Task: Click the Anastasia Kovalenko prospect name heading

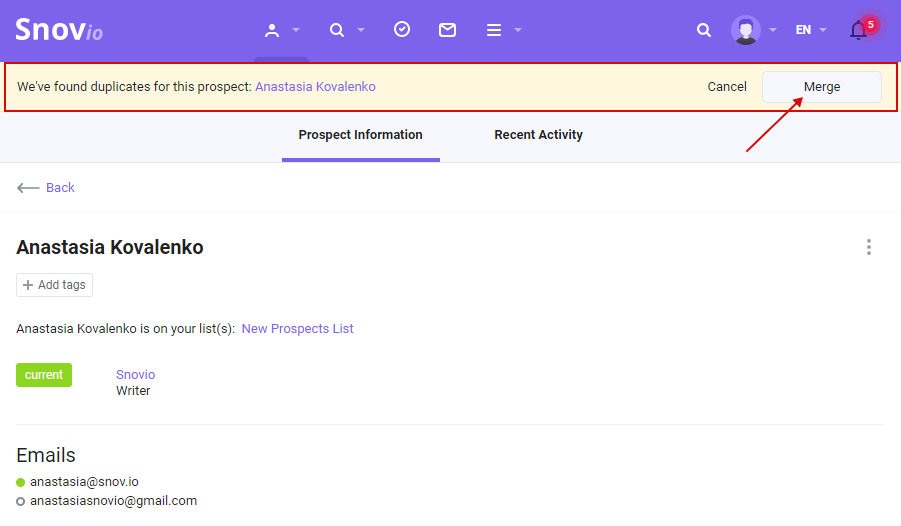Action: point(110,247)
